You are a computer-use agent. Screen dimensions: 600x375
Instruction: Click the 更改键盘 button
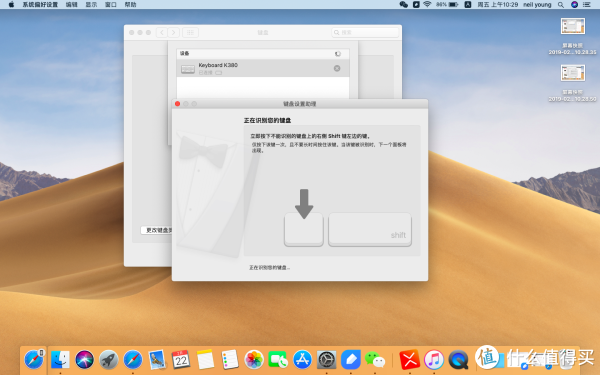point(157,230)
